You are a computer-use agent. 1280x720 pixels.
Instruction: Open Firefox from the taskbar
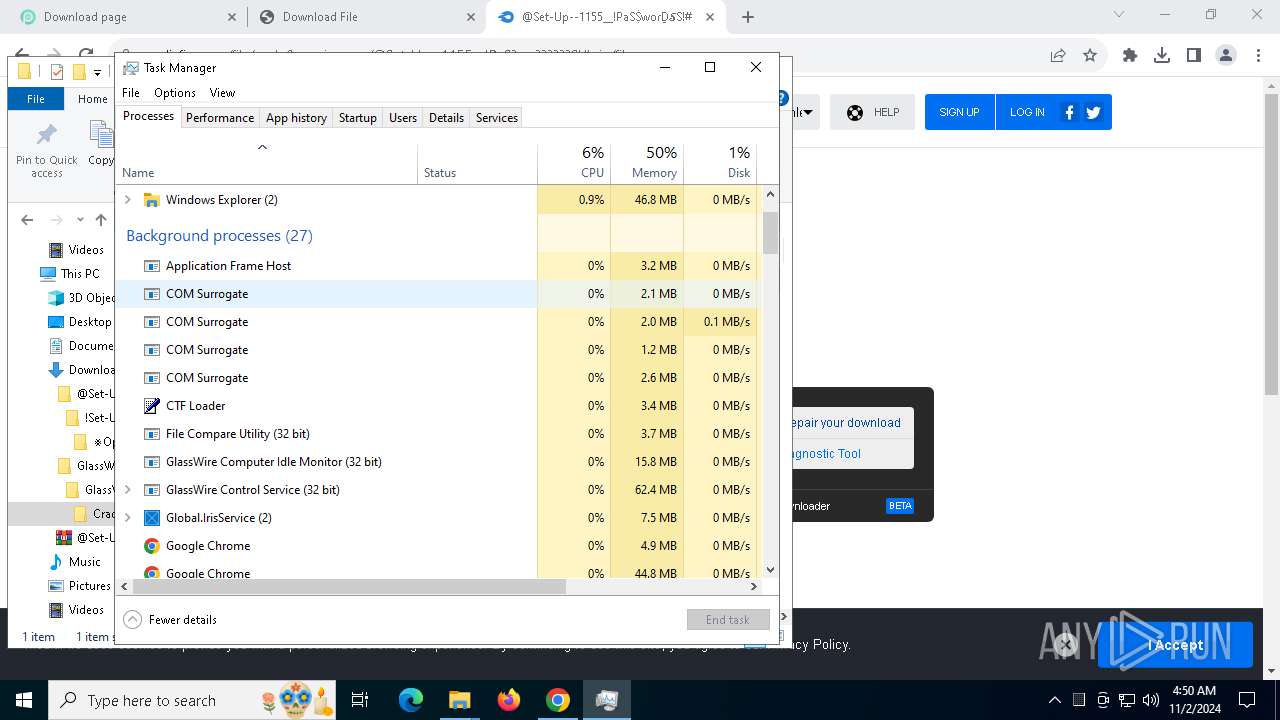(509, 700)
